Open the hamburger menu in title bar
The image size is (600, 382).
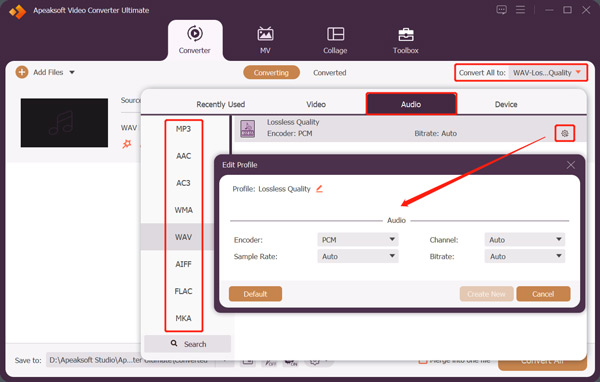[x=520, y=10]
